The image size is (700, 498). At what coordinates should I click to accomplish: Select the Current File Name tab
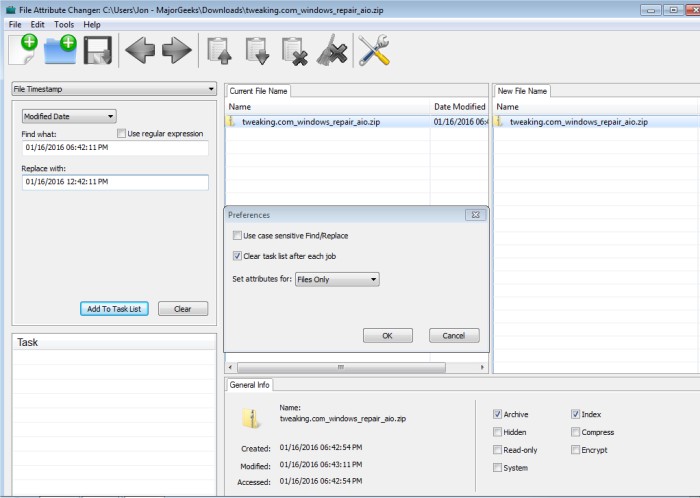point(258,91)
